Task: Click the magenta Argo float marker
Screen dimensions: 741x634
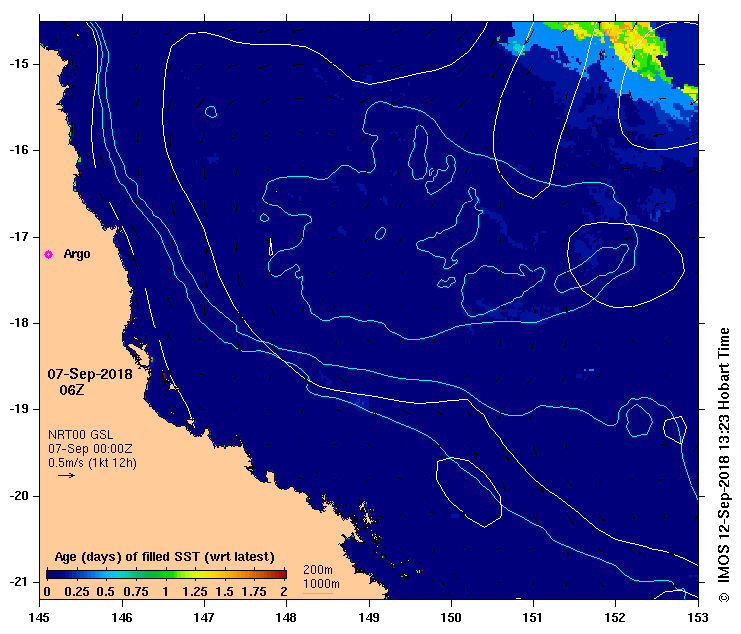Action: click(48, 255)
